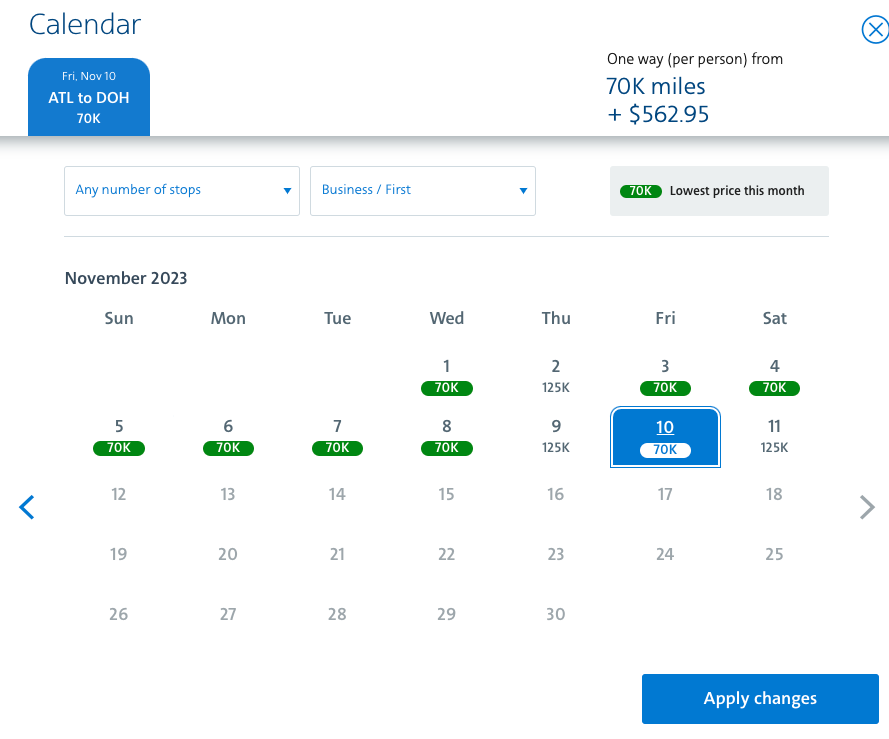Click the 70K lowest price legend badge
The image size is (889, 739).
[x=641, y=190]
